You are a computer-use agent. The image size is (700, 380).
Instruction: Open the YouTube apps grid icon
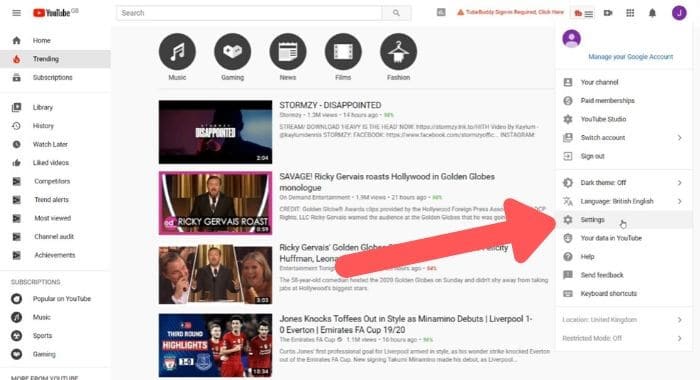(x=630, y=13)
